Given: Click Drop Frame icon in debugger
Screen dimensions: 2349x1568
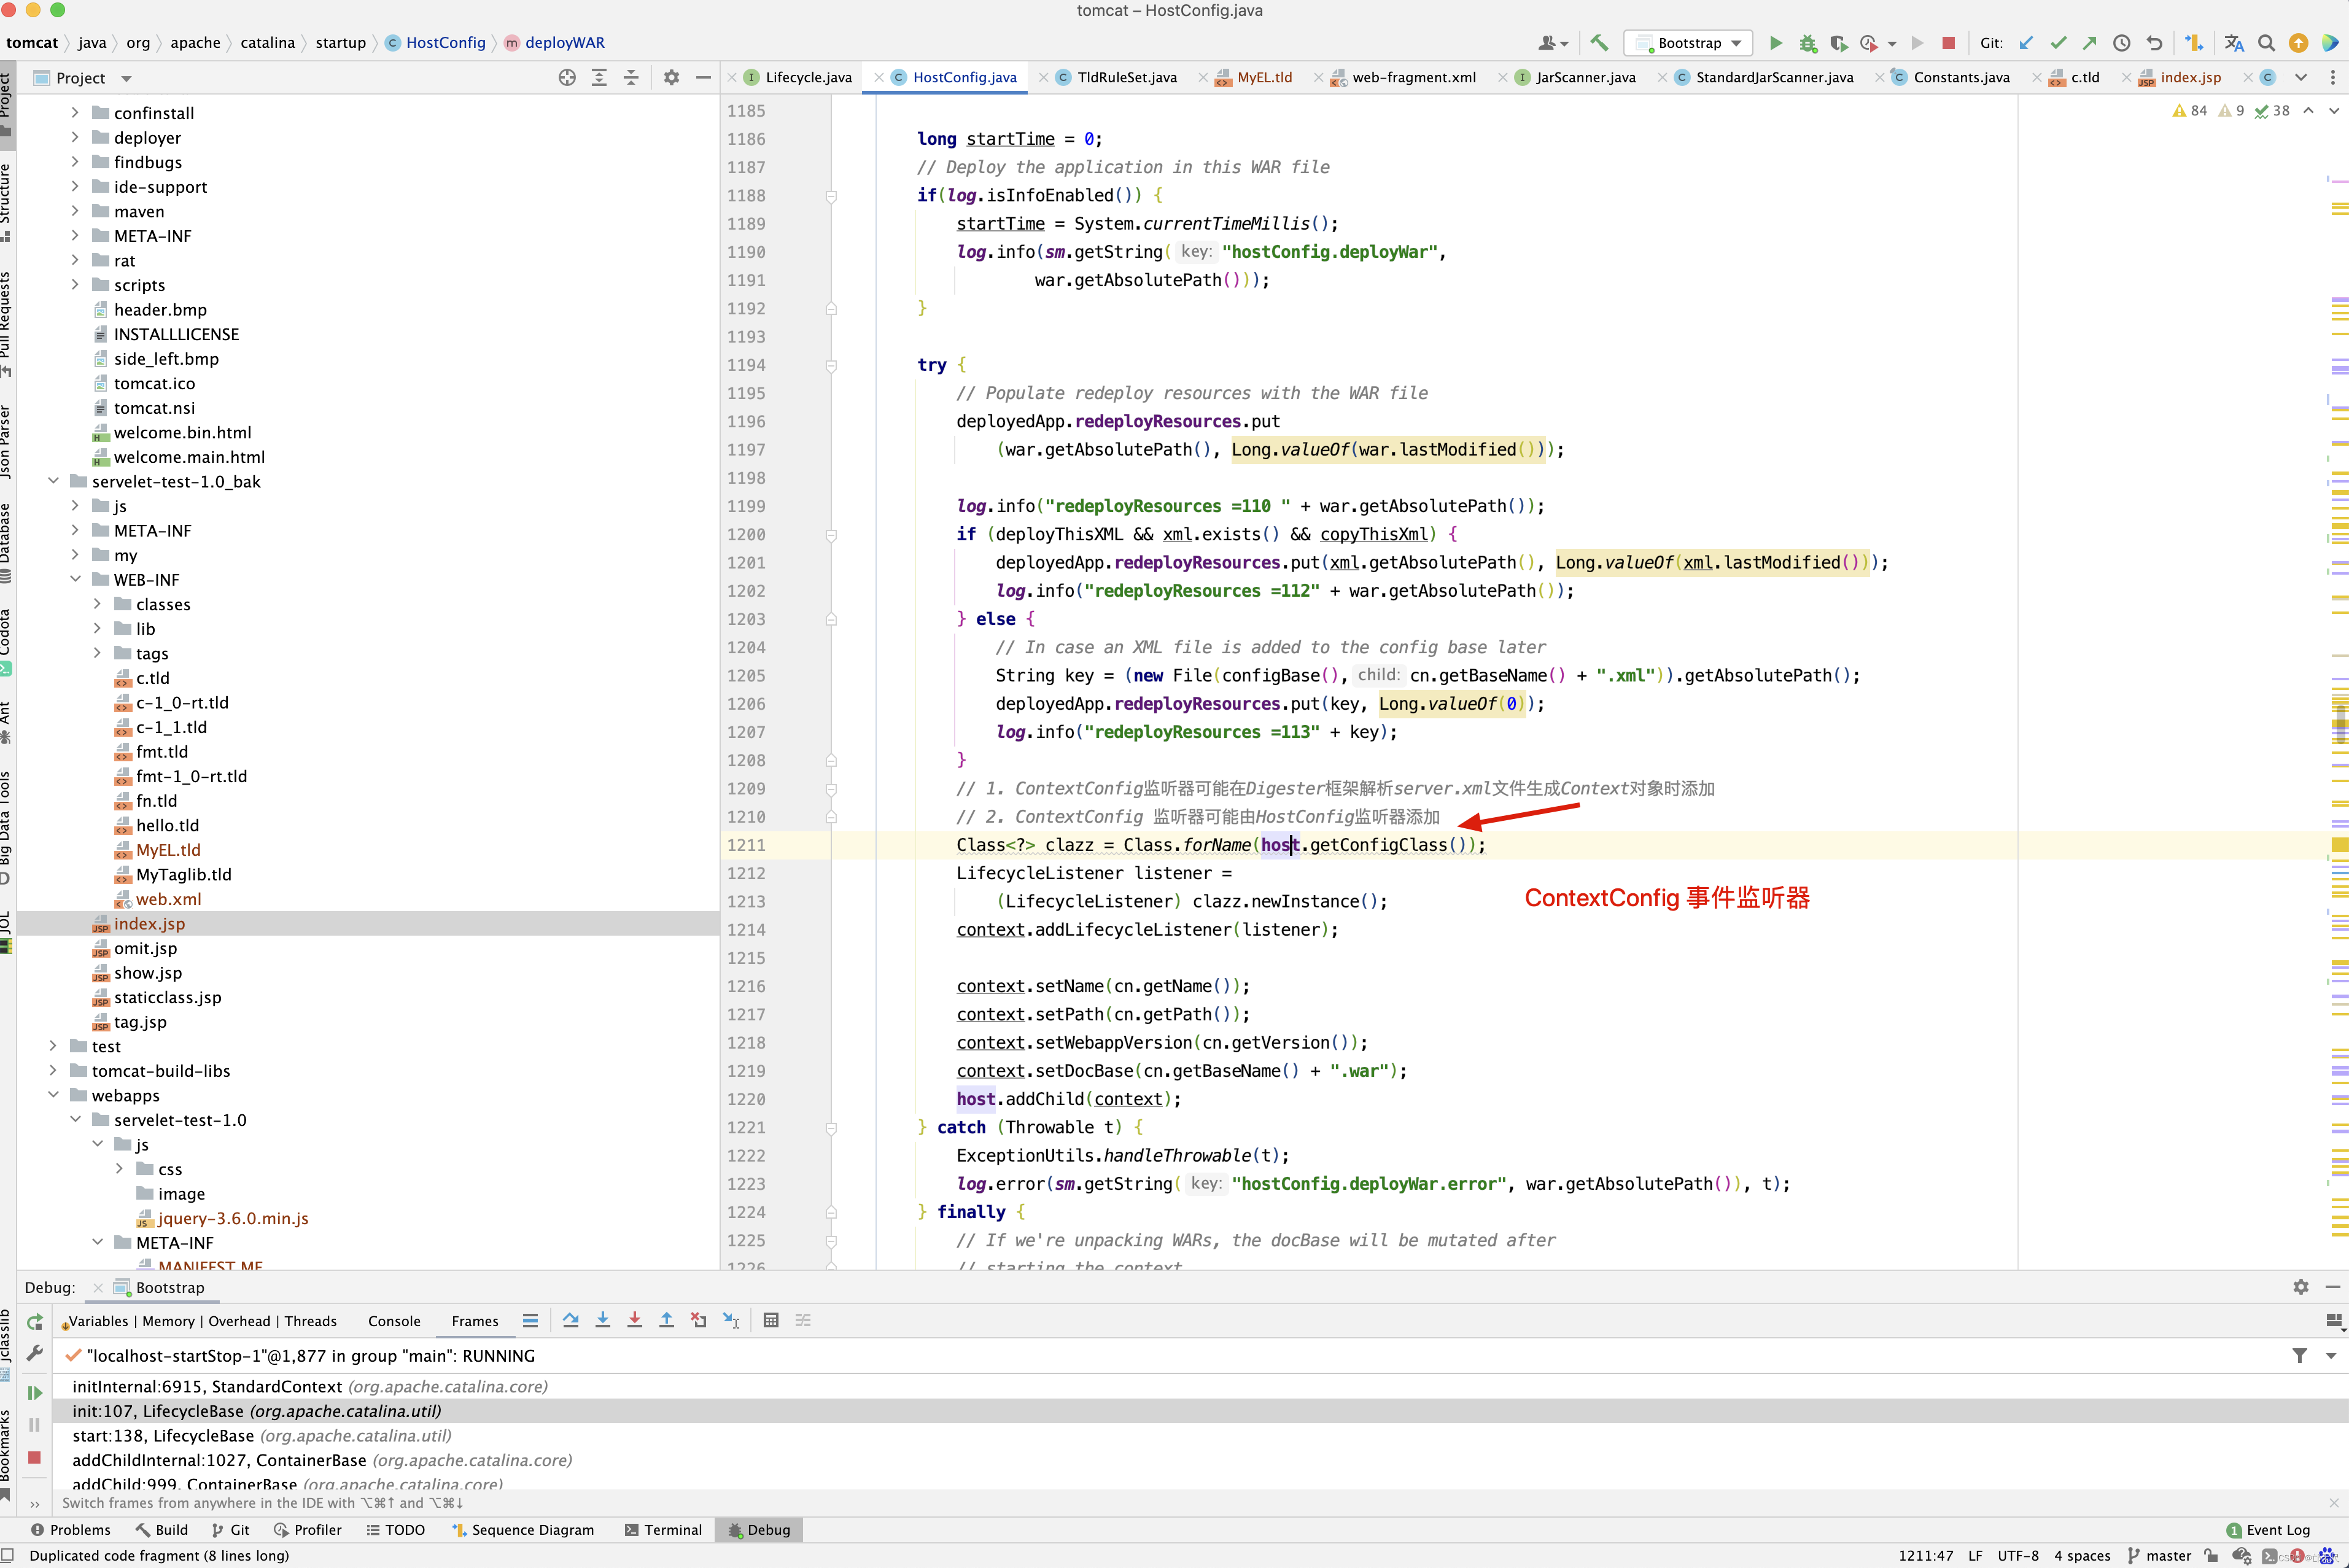Looking at the screenshot, I should [x=699, y=1321].
